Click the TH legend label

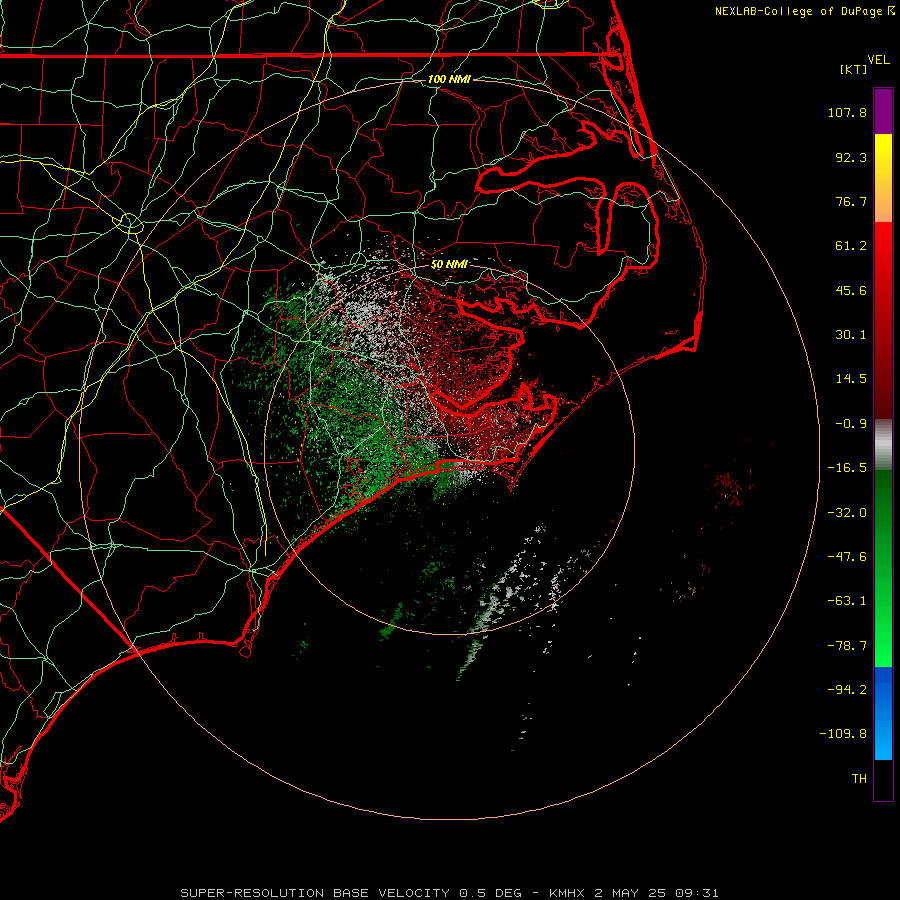coord(859,779)
